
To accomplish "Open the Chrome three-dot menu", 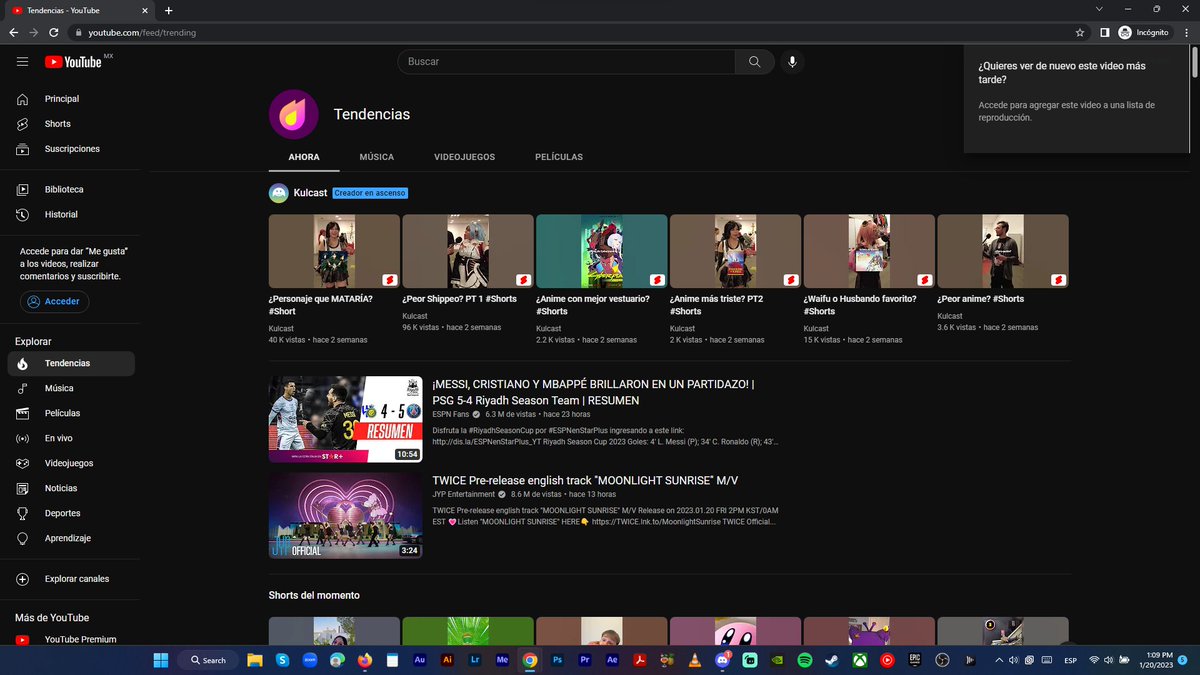I will tap(1186, 32).
